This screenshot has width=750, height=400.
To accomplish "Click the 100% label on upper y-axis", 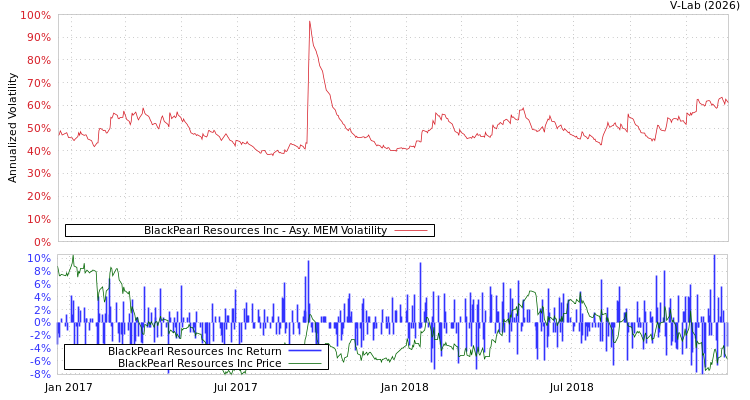I will click(35, 16).
